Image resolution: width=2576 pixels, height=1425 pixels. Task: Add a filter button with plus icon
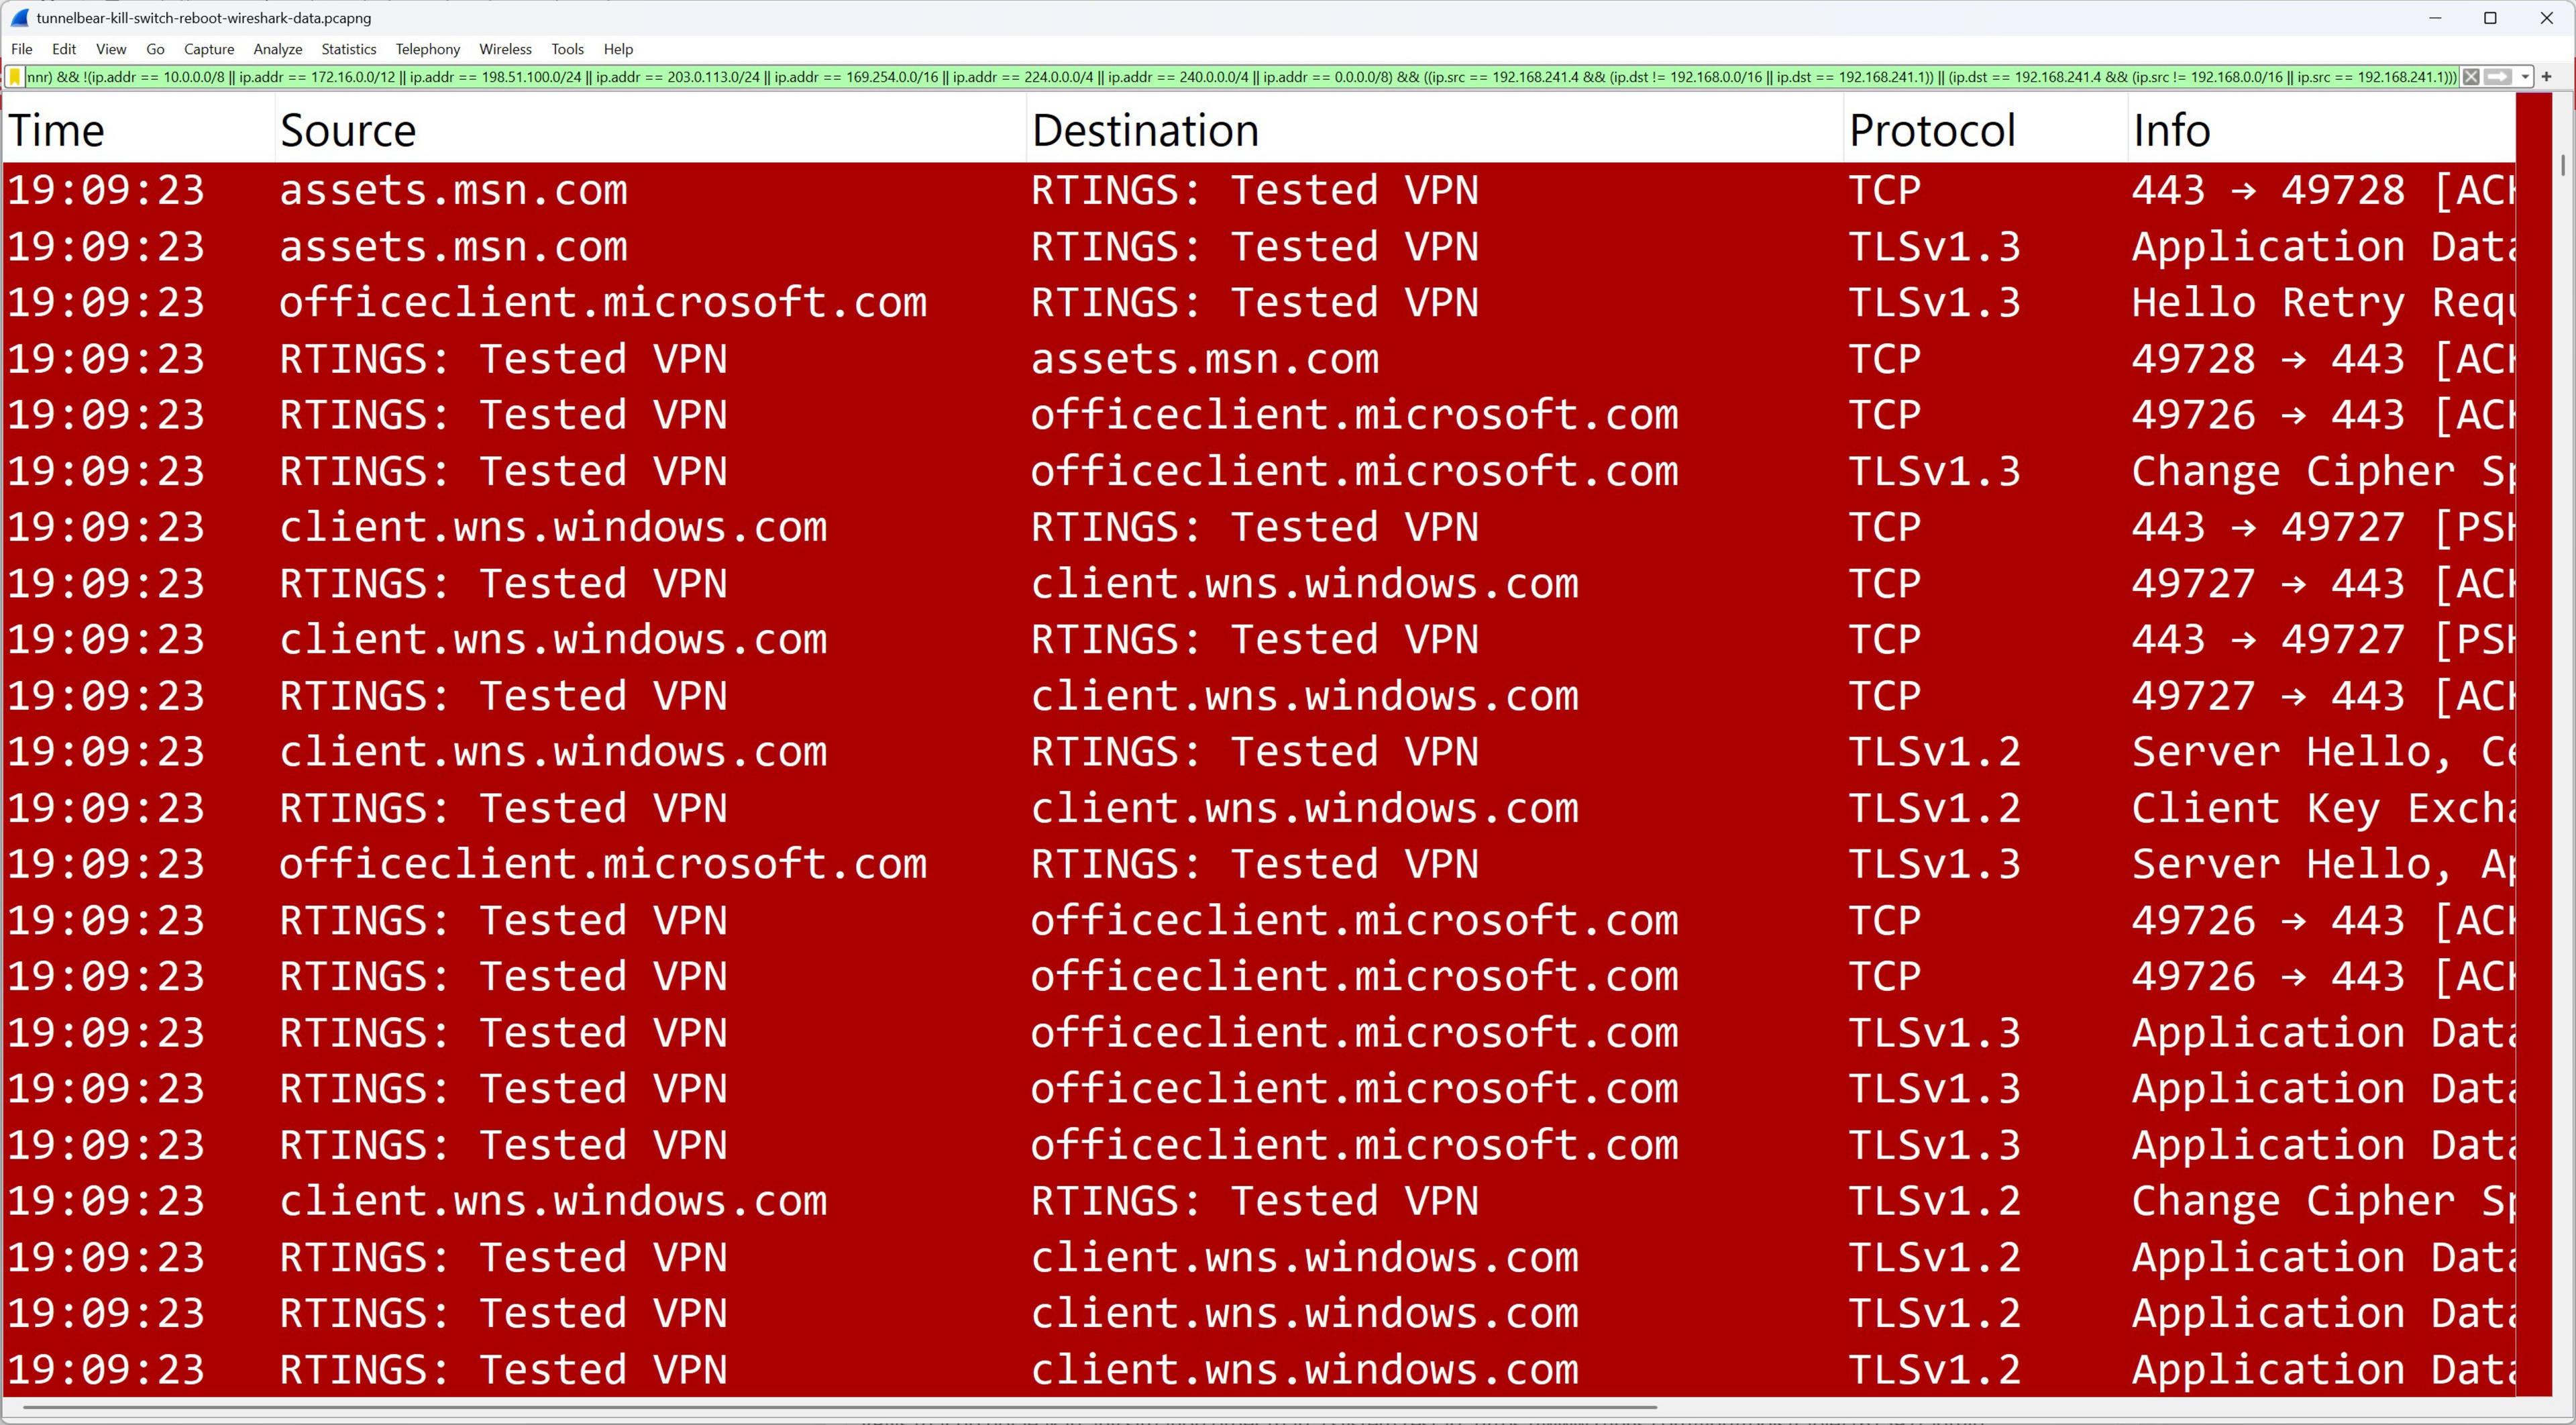click(2546, 77)
